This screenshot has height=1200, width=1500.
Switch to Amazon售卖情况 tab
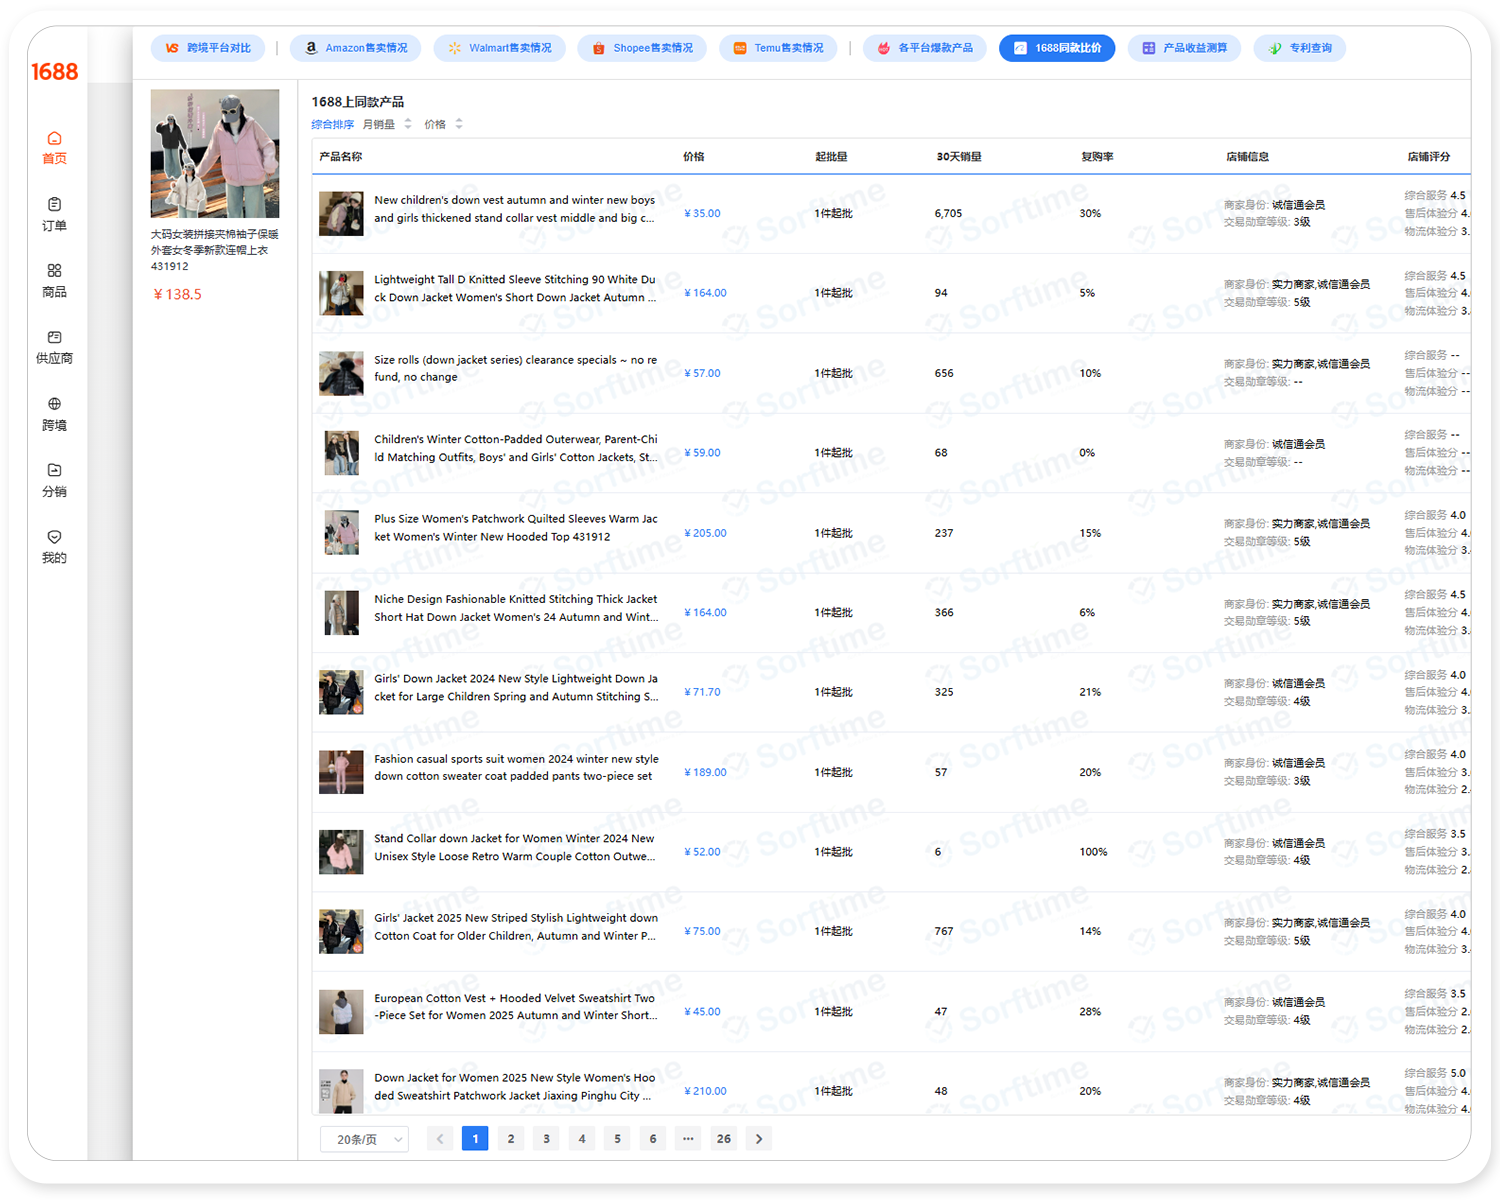(356, 48)
